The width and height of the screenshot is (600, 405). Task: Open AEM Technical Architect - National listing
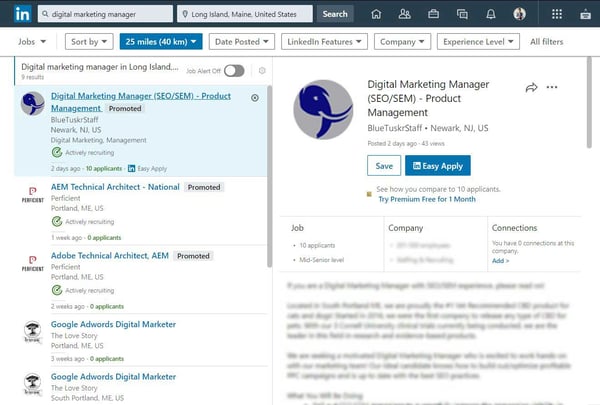(115, 187)
